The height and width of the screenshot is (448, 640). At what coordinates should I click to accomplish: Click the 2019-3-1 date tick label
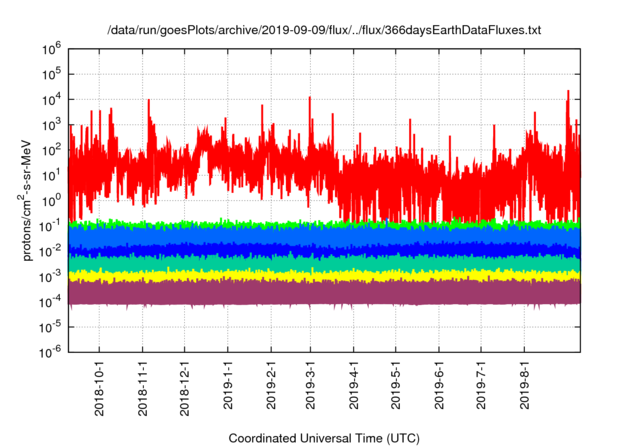coord(310,384)
